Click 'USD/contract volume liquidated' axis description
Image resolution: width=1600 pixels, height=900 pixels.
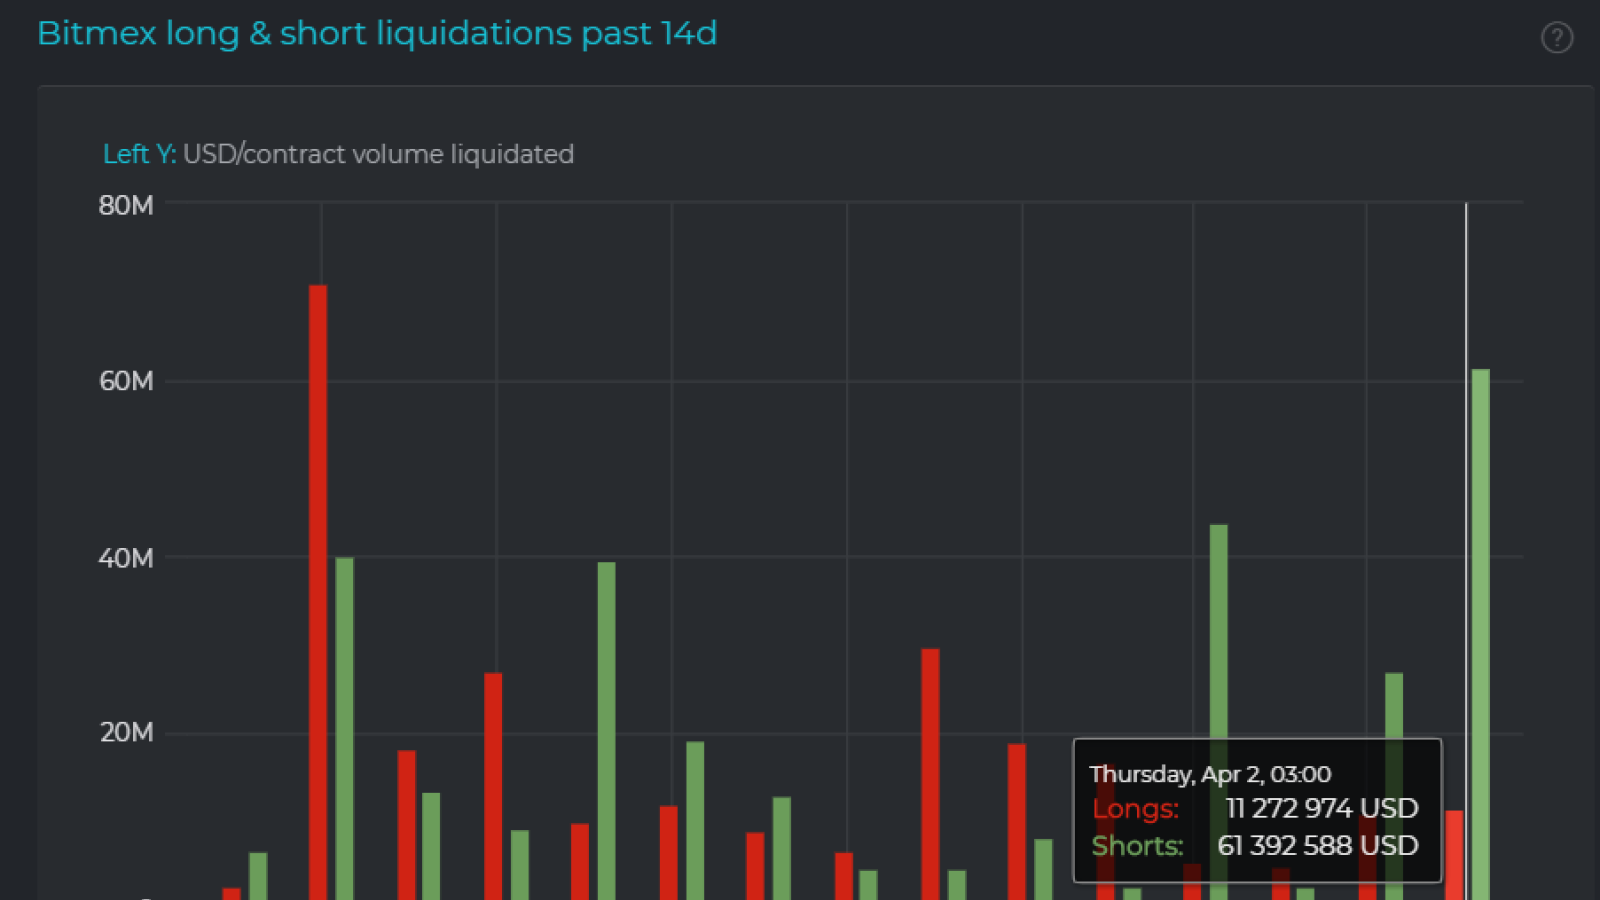click(x=379, y=154)
